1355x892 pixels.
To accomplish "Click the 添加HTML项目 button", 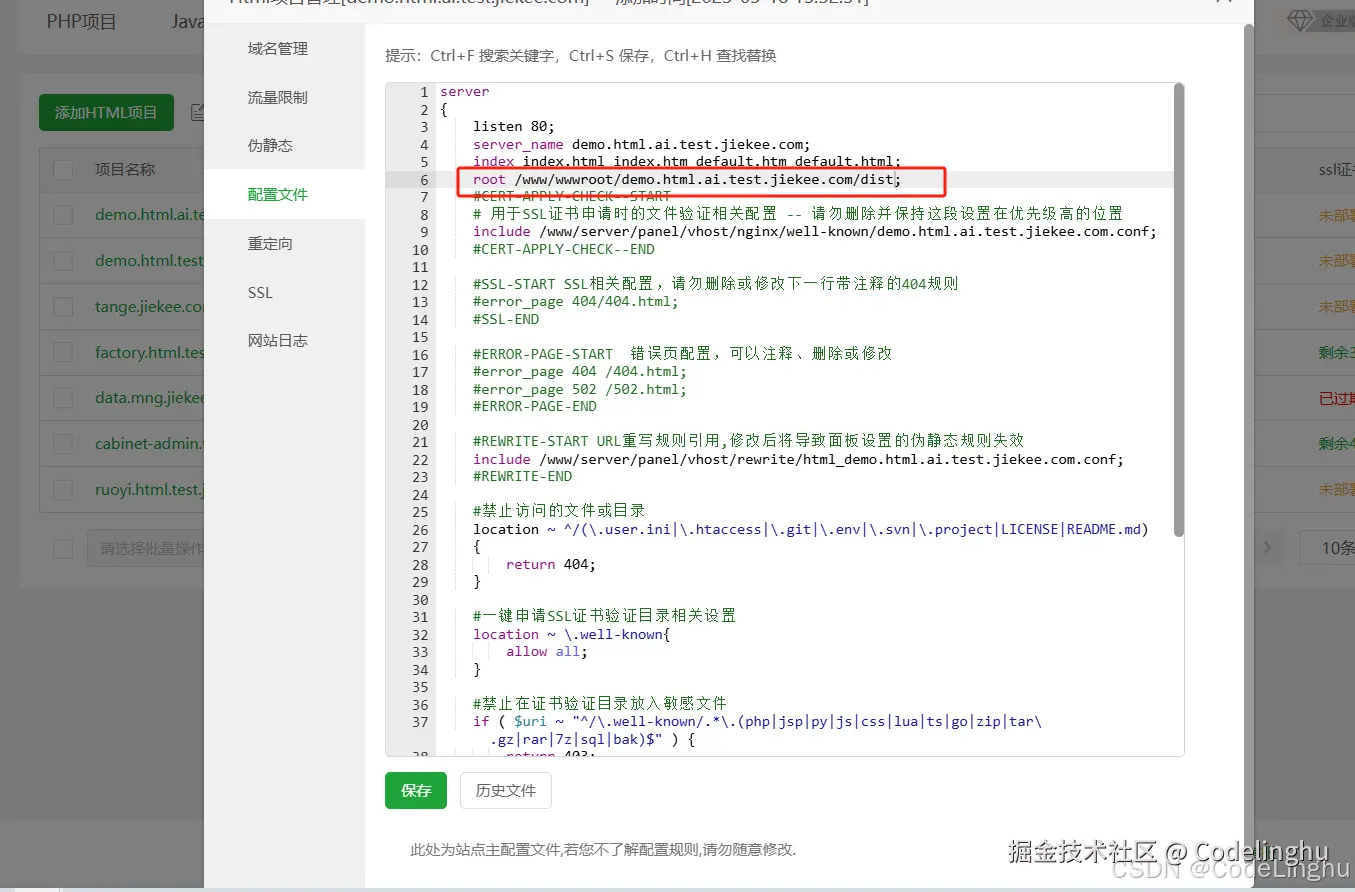I will [106, 113].
